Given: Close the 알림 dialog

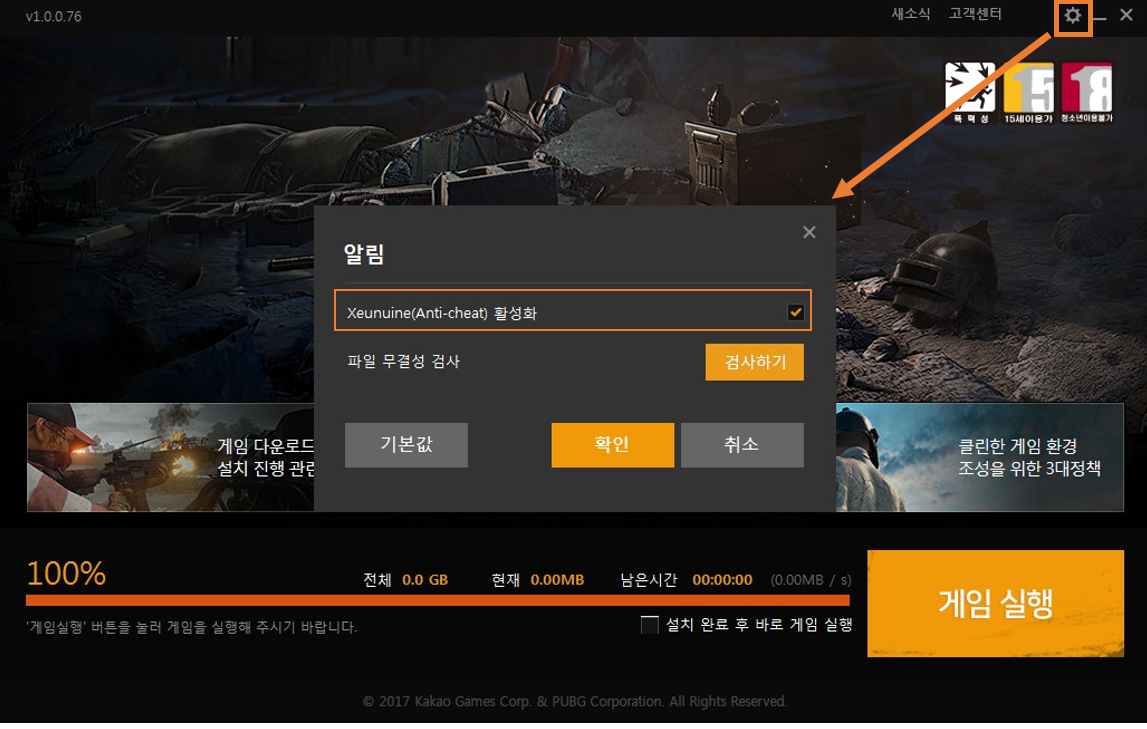Looking at the screenshot, I should tap(809, 233).
